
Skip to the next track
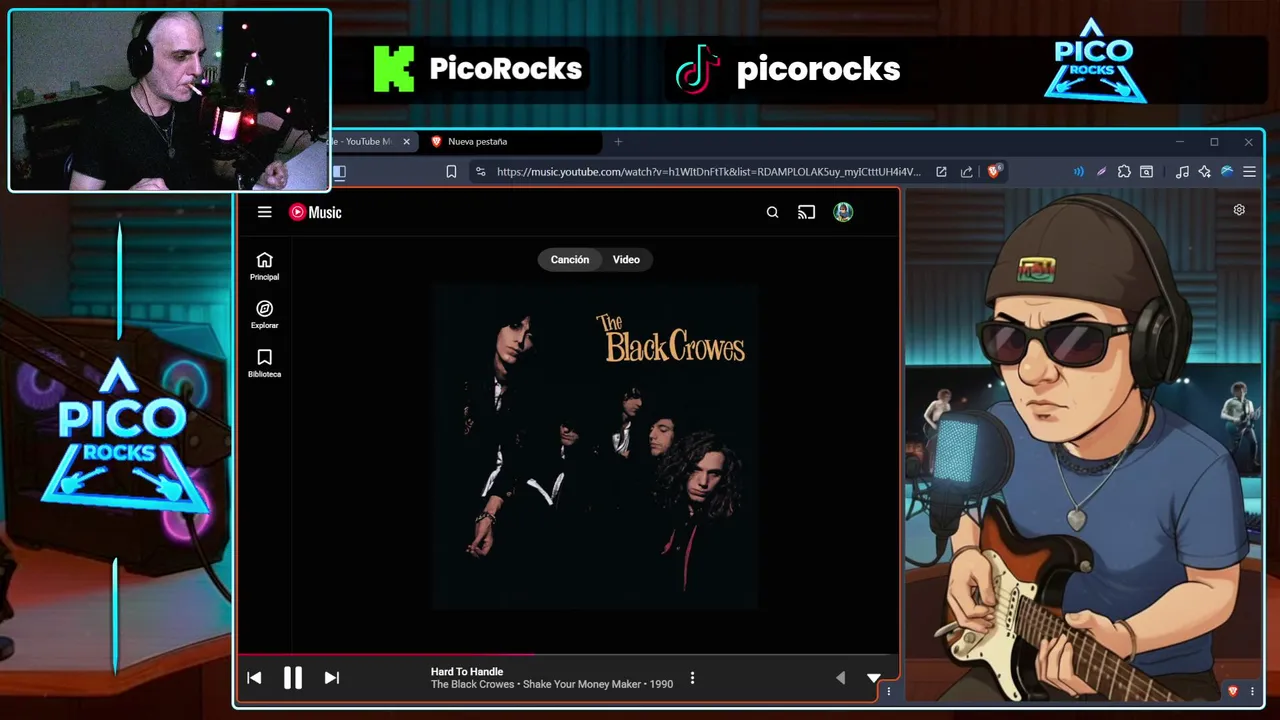[x=331, y=678]
